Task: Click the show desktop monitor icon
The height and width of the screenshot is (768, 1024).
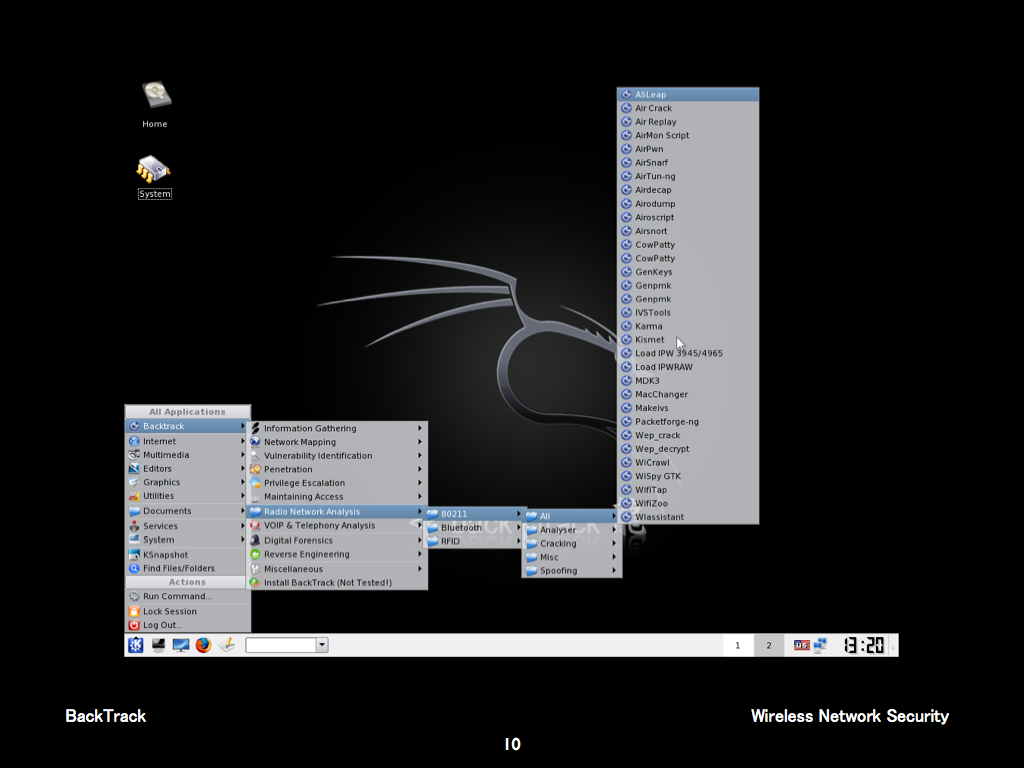Action: tap(181, 645)
